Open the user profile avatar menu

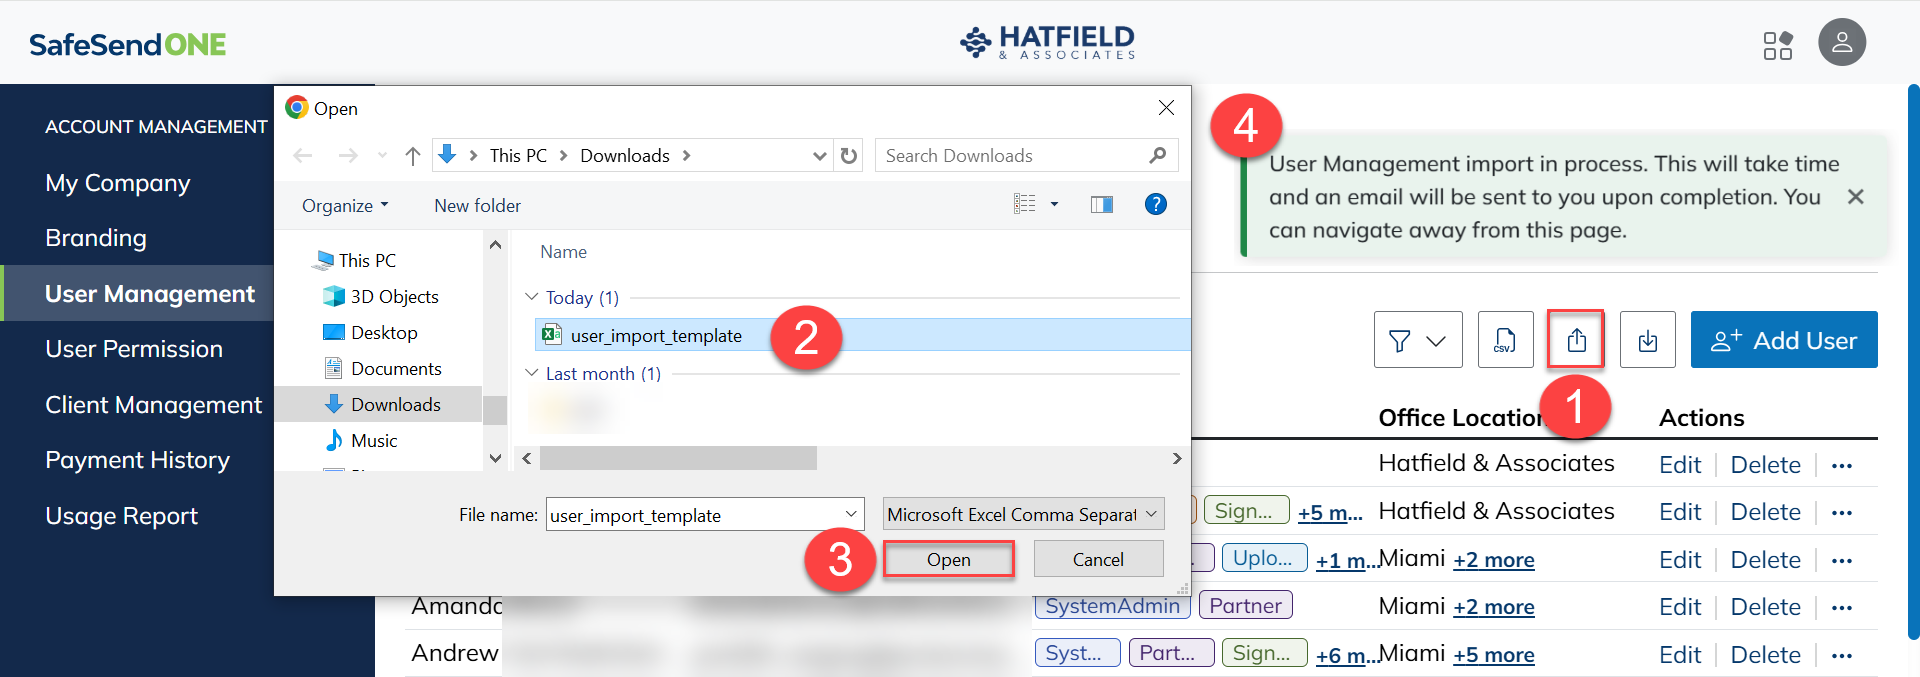[x=1842, y=43]
